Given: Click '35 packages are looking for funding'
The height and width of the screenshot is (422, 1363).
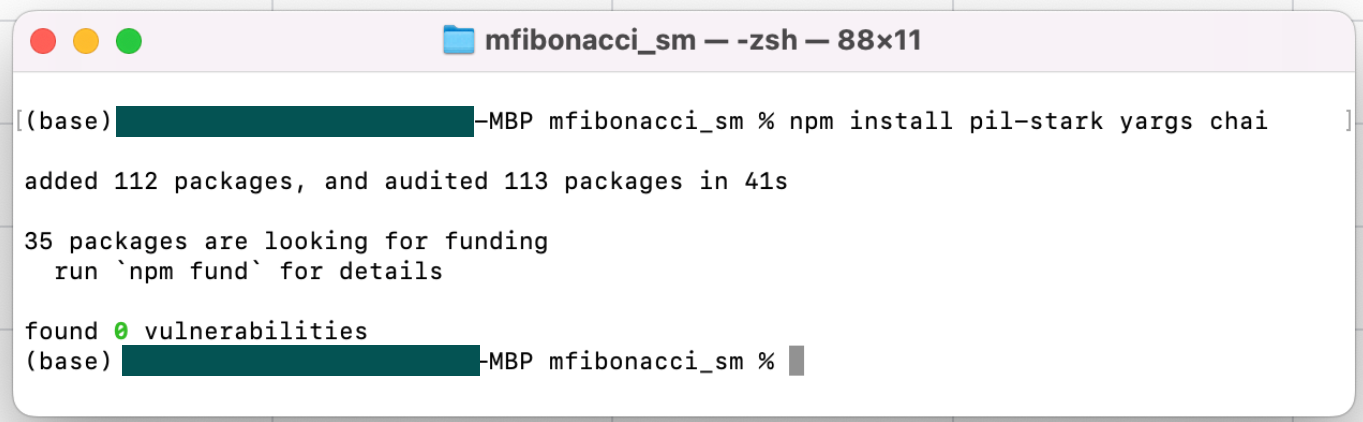Looking at the screenshot, I should coord(286,241).
